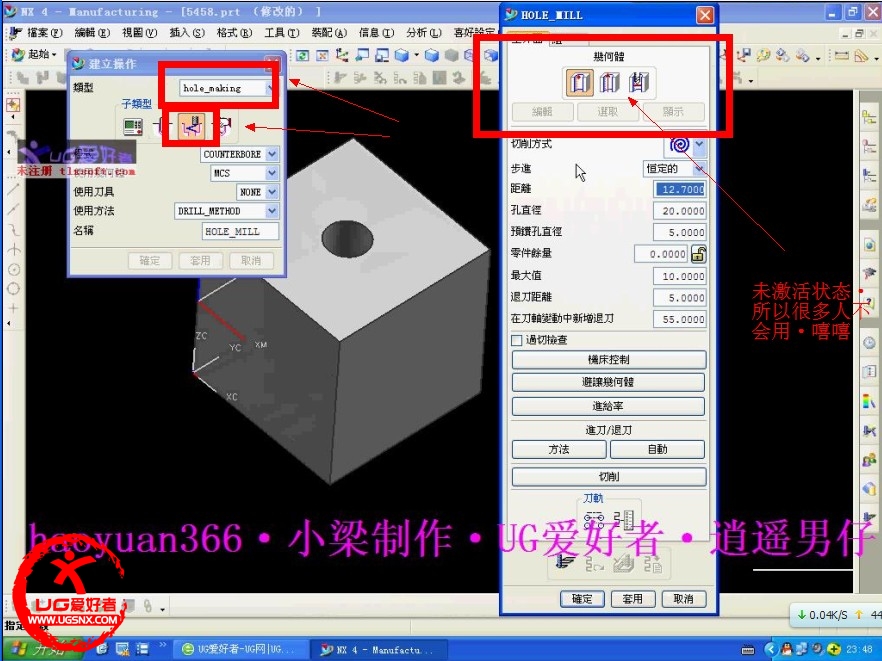Click the edit display tool path icon under 刀軌

coord(594,518)
